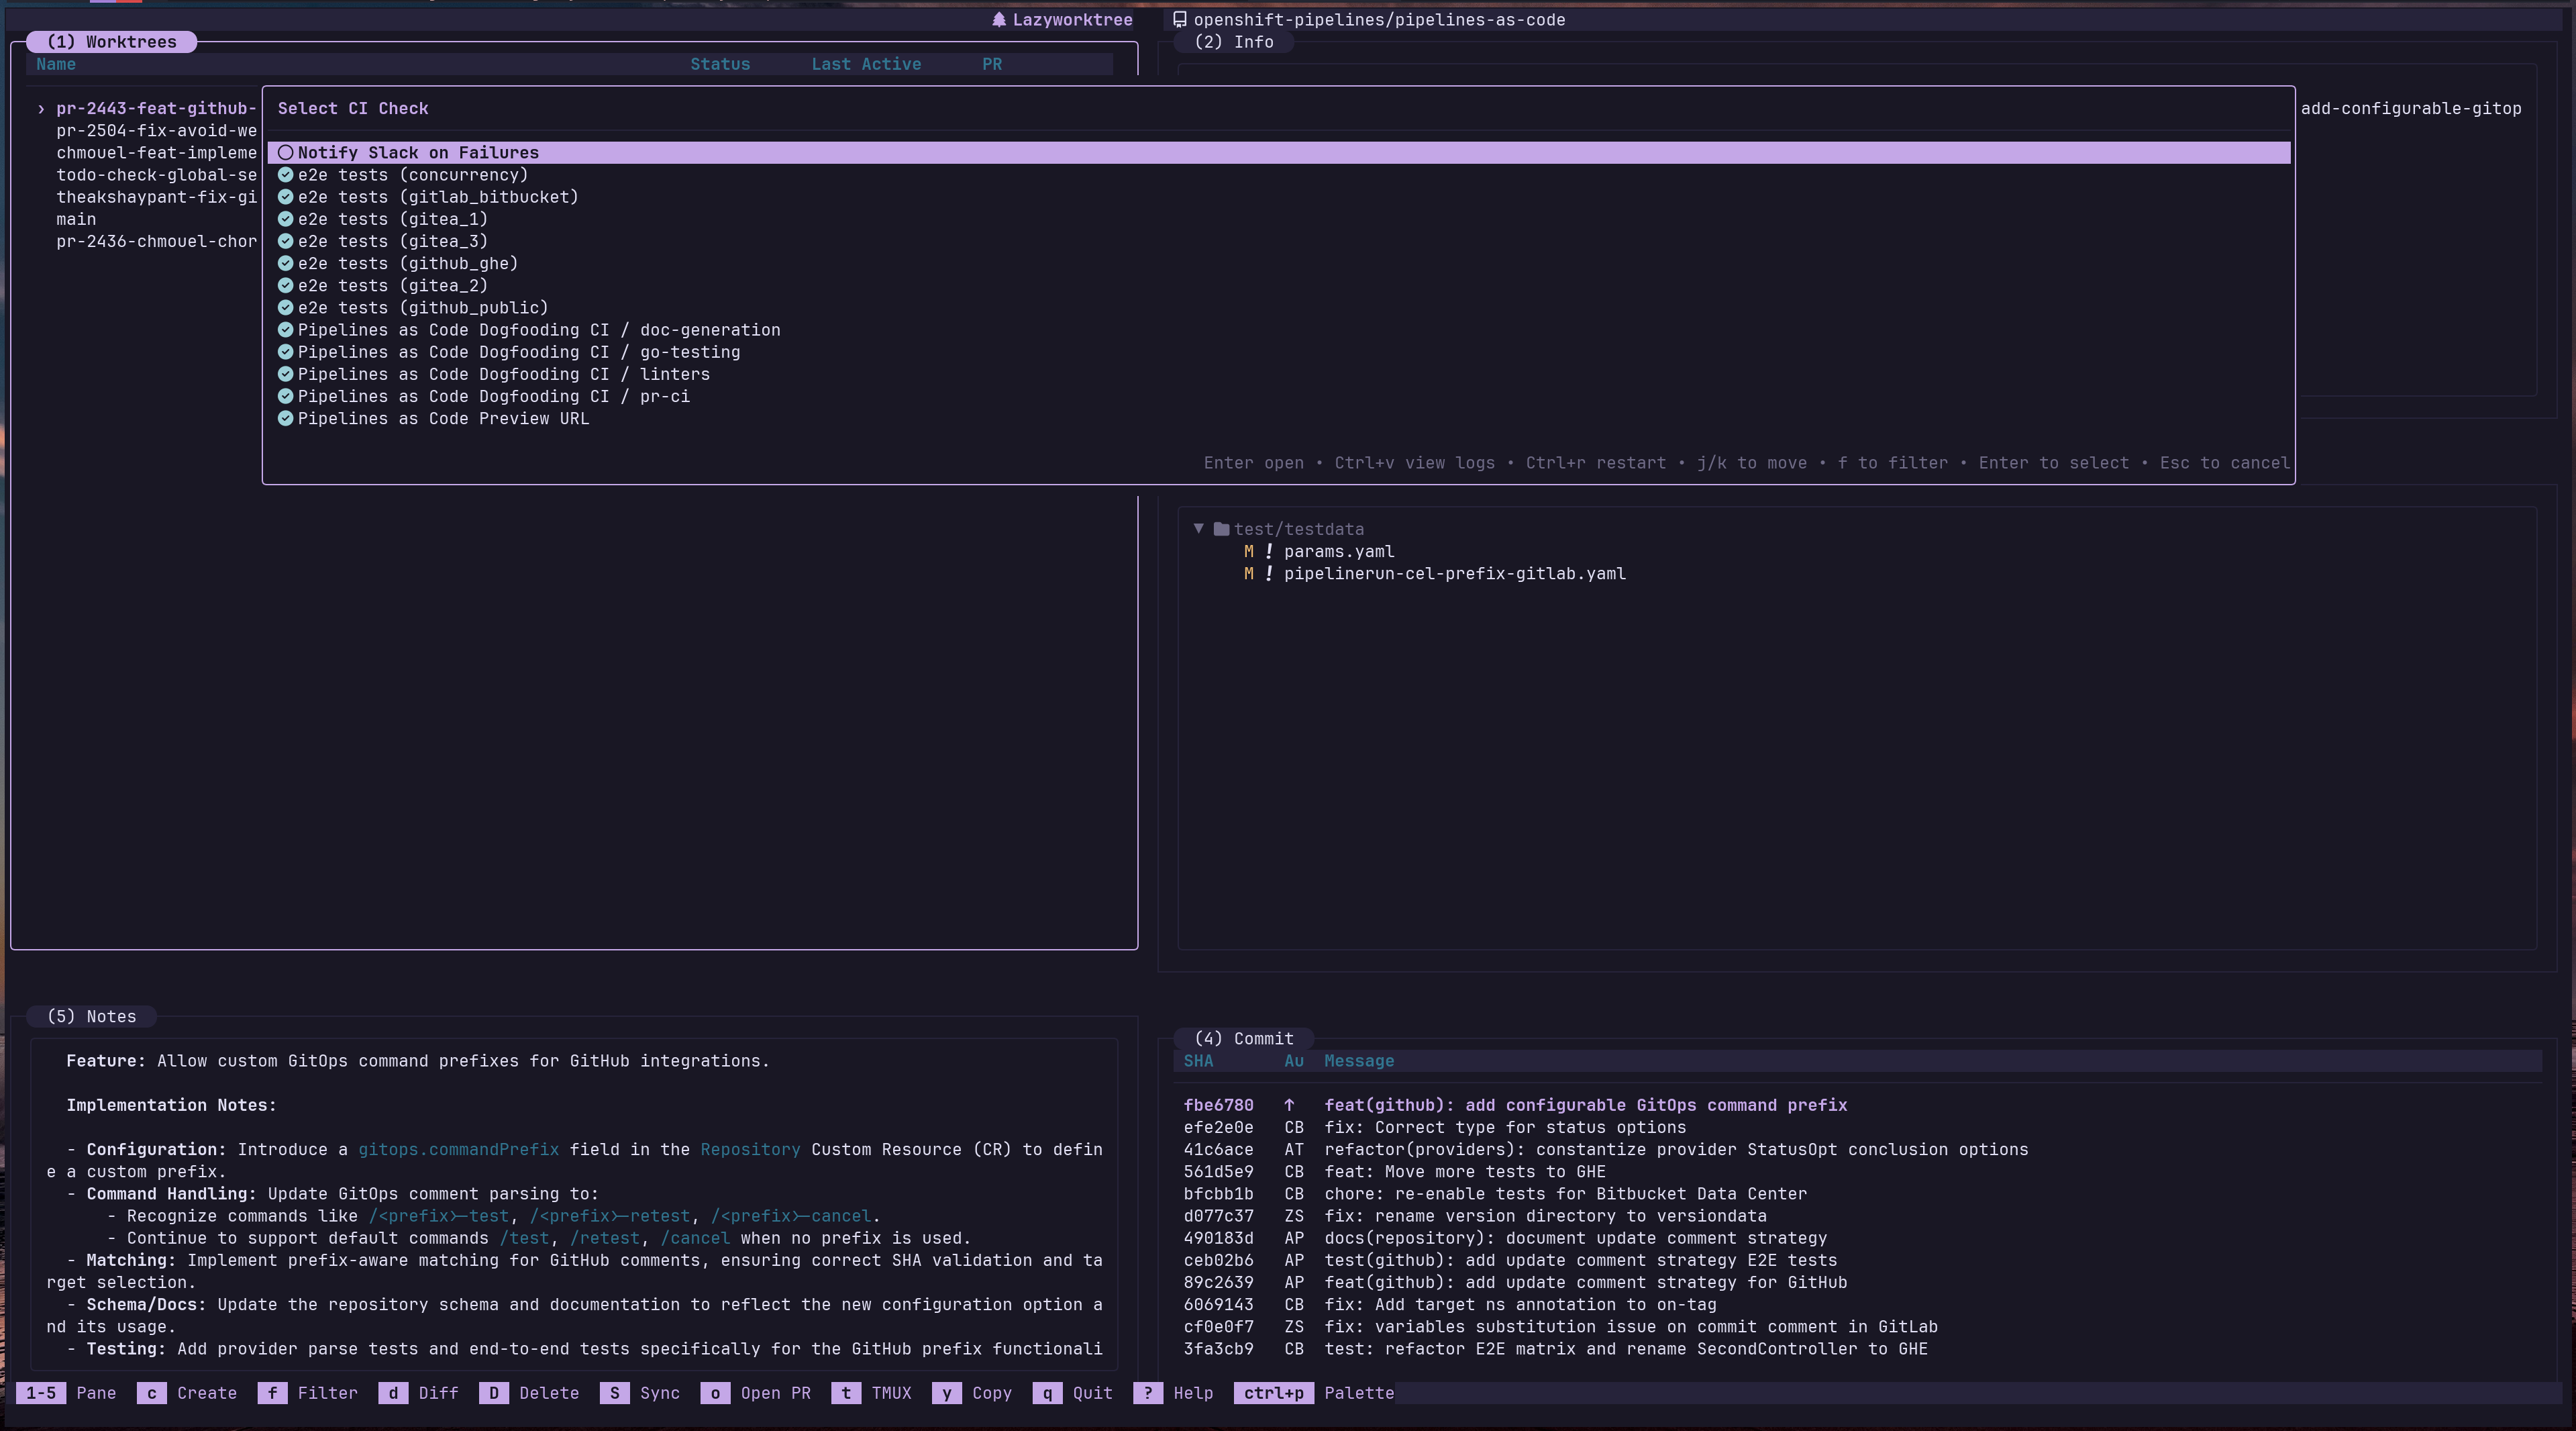Select the Dogfooding CI / go-testing check
Screen dimensions: 2576x1431
(518, 352)
